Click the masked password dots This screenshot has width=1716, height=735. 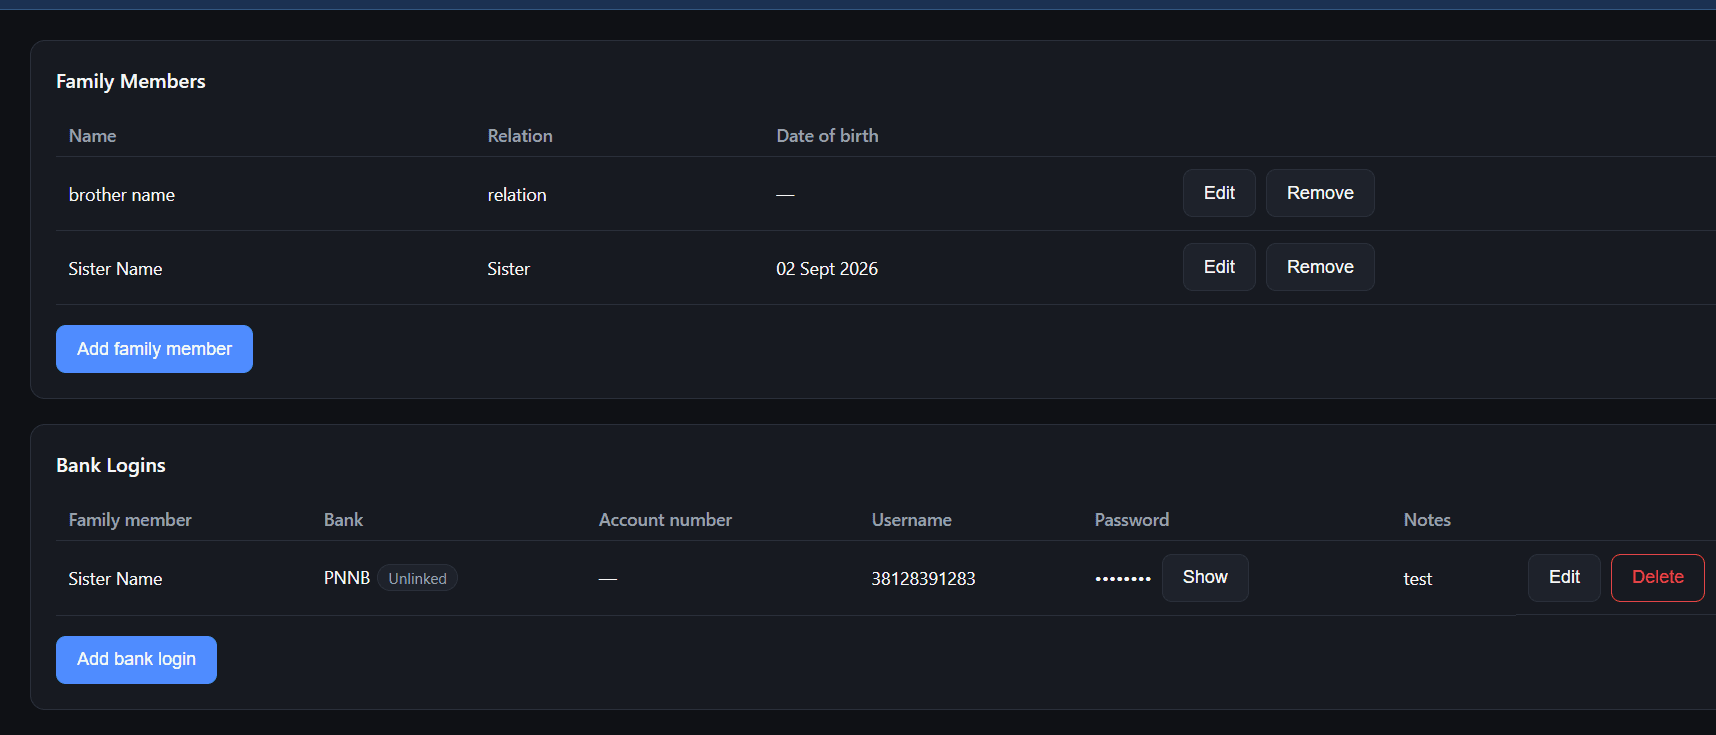(1123, 579)
